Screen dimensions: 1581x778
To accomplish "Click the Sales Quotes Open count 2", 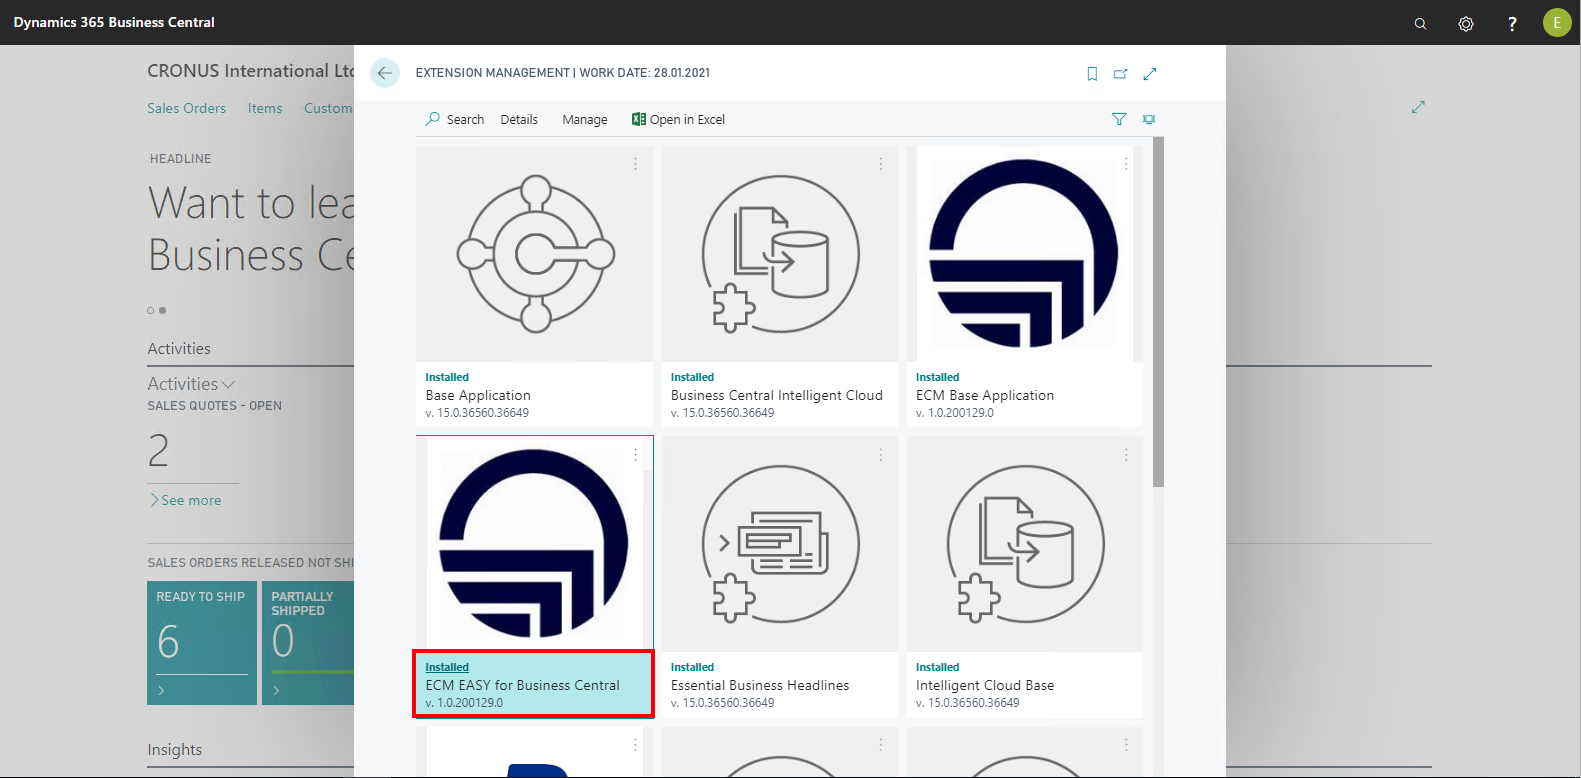I will coord(159,451).
